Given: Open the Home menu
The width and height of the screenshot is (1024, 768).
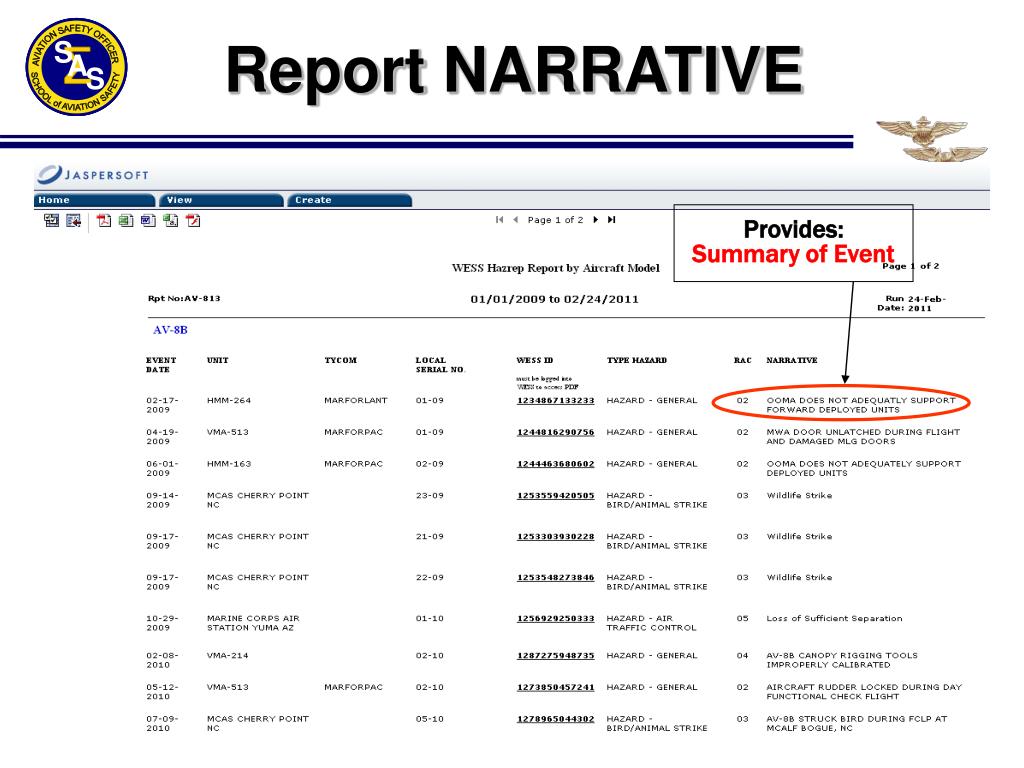Looking at the screenshot, I should pyautogui.click(x=94, y=200).
